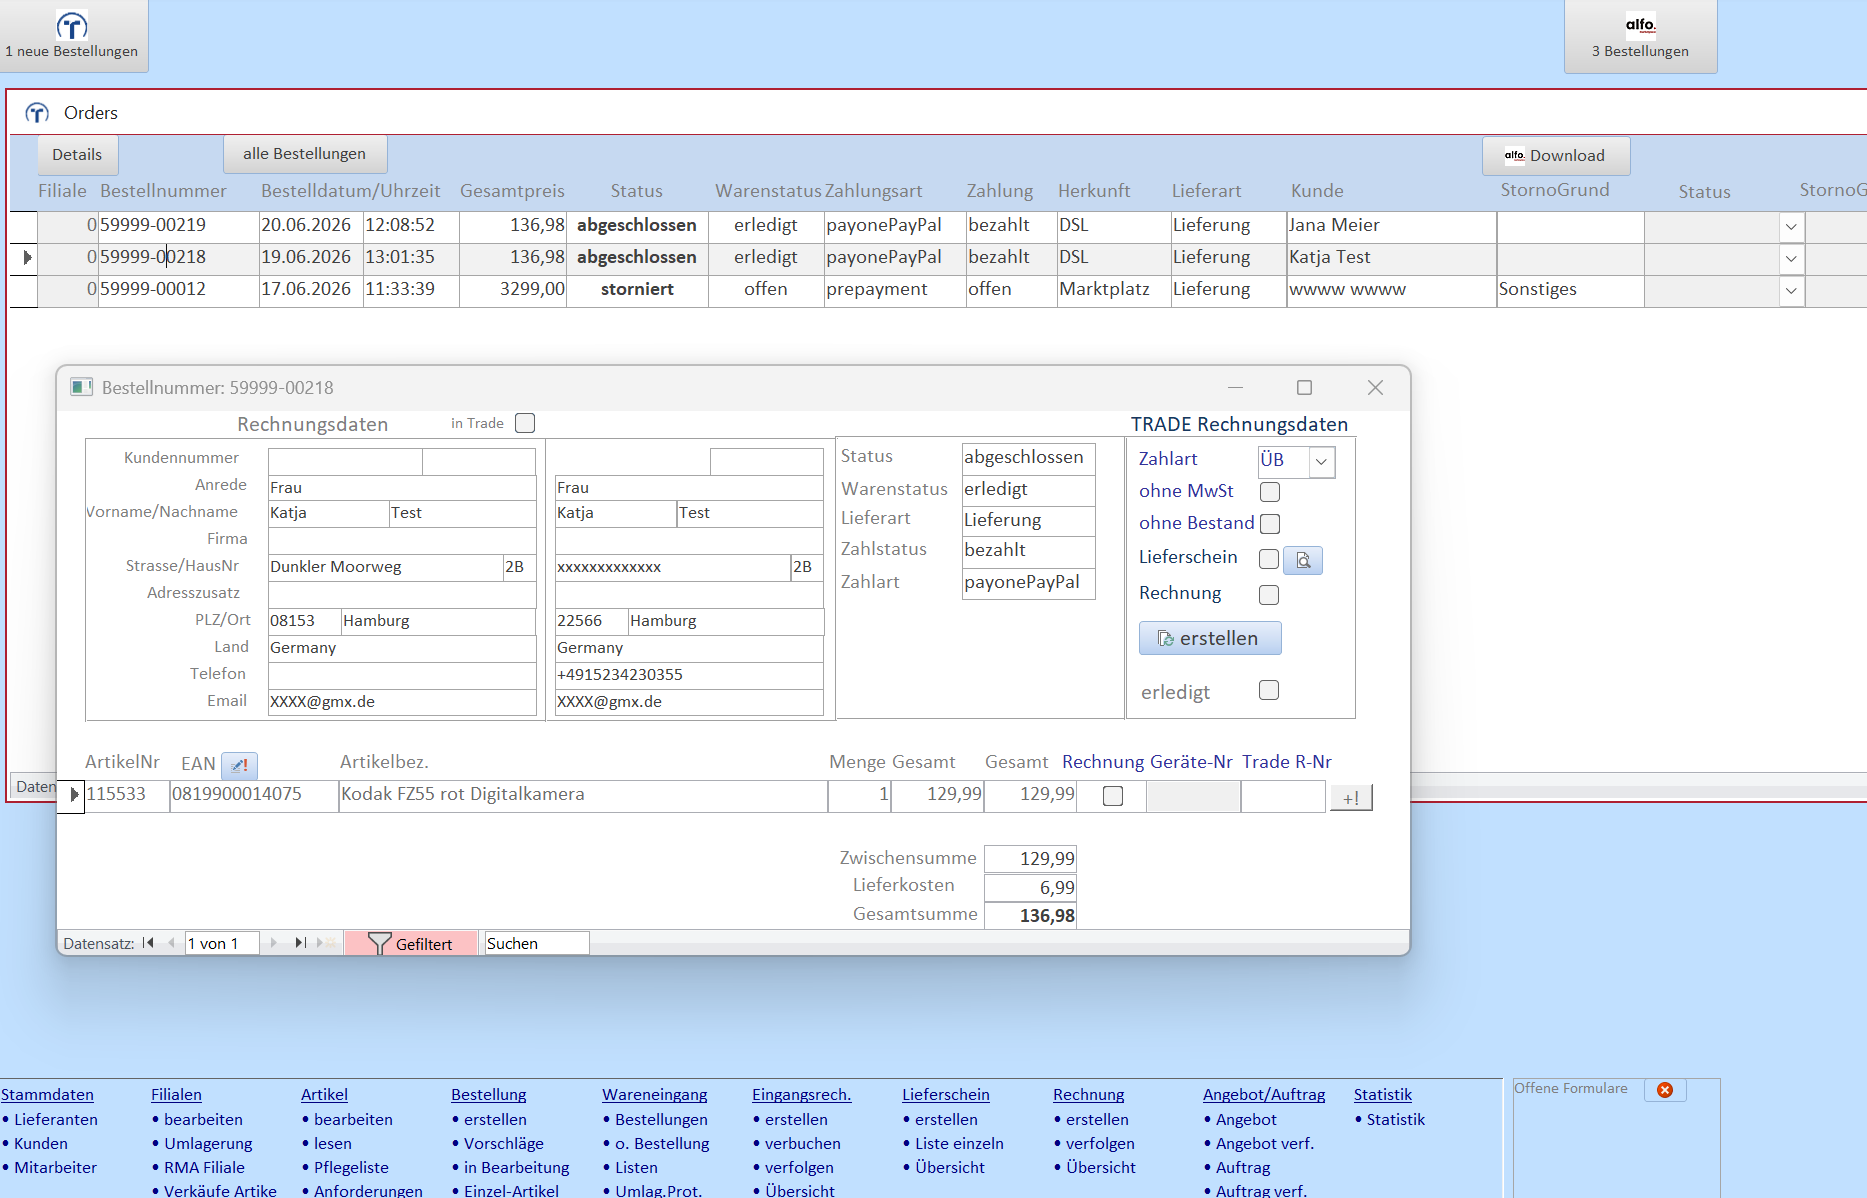Viewport: 1867px width, 1198px height.
Task: Tick the in Trade checkbox
Action: [x=525, y=423]
